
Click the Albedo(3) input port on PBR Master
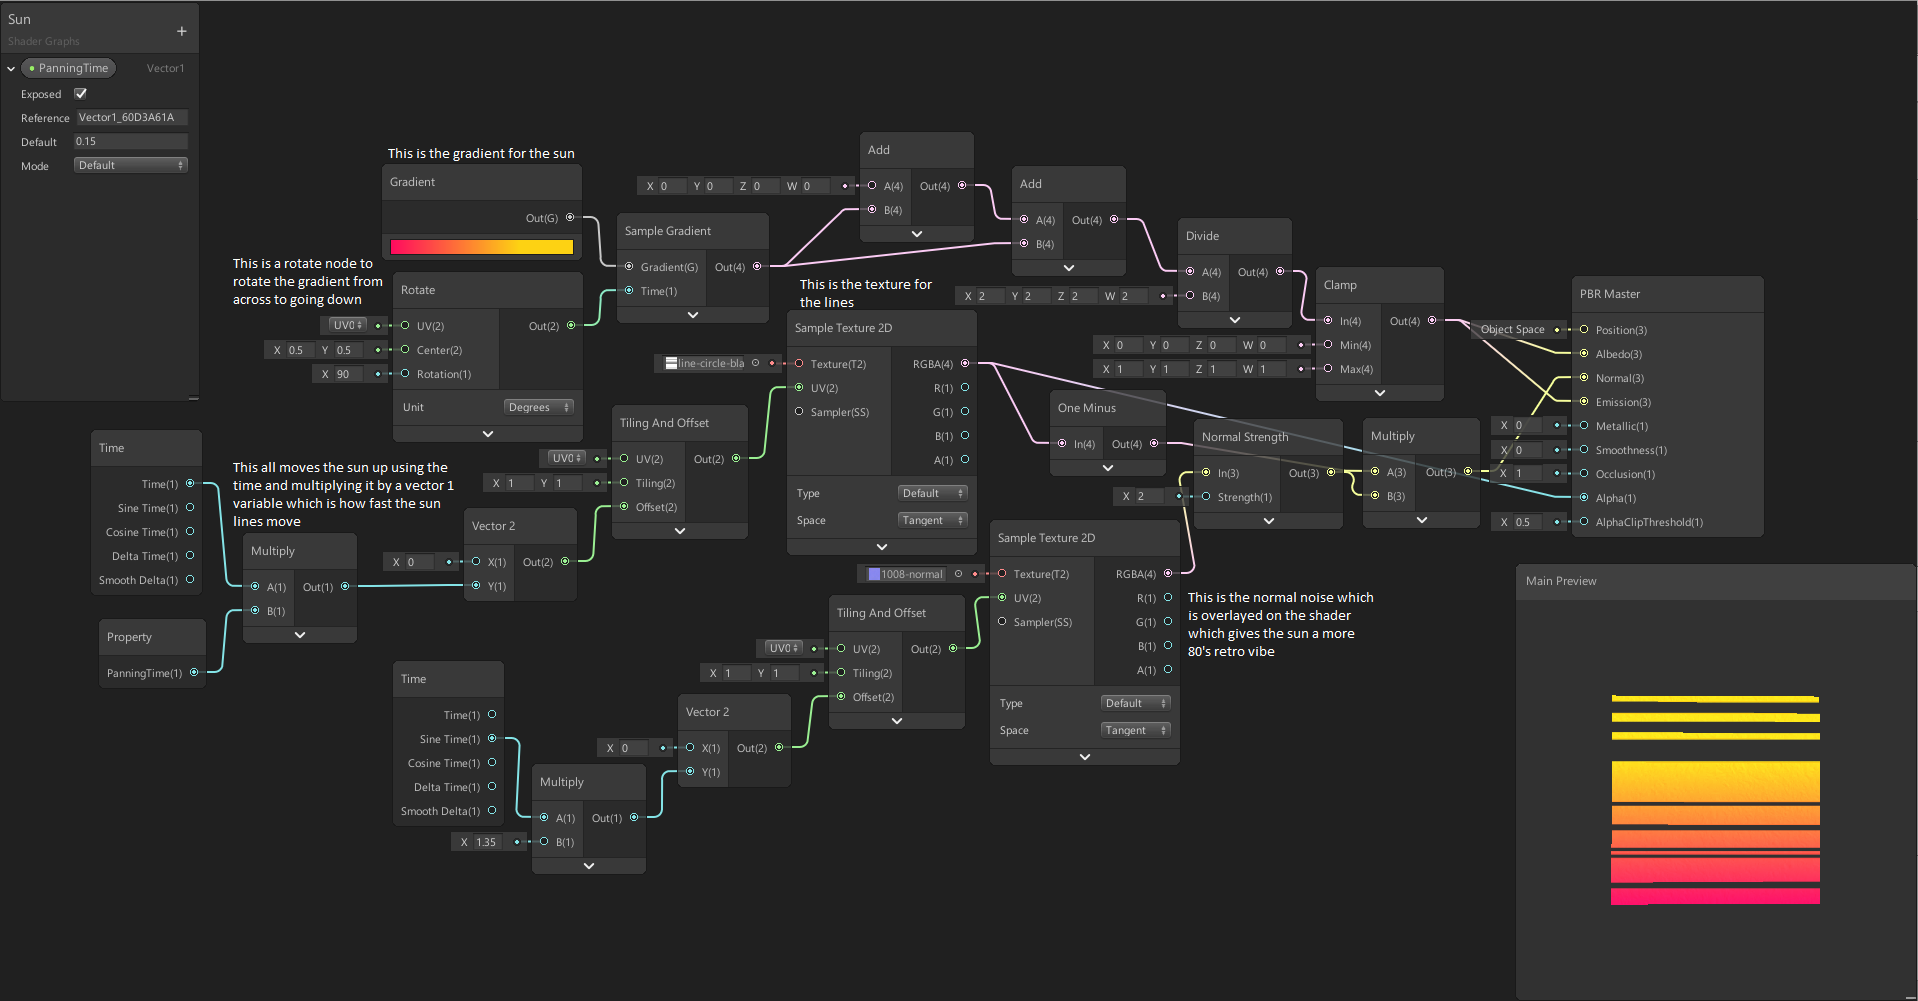coord(1583,353)
